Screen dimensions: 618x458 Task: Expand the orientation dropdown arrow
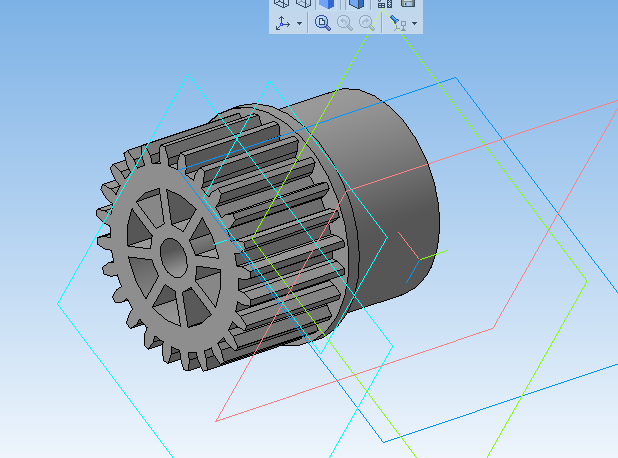click(x=300, y=23)
